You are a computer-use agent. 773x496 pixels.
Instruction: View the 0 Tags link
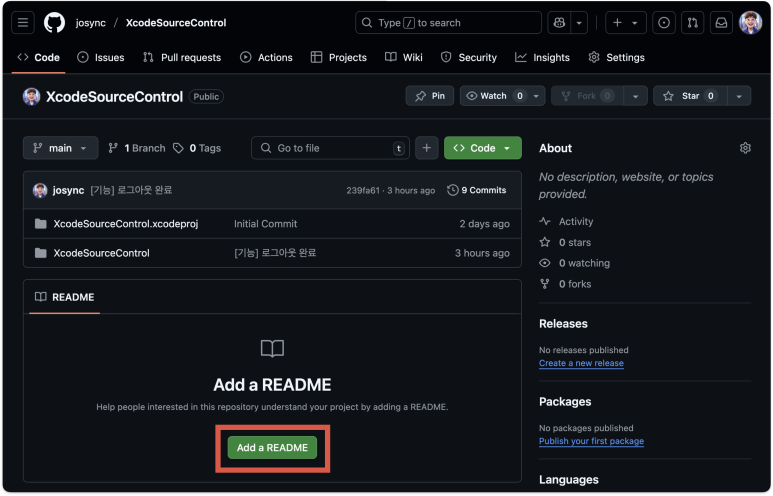click(197, 148)
